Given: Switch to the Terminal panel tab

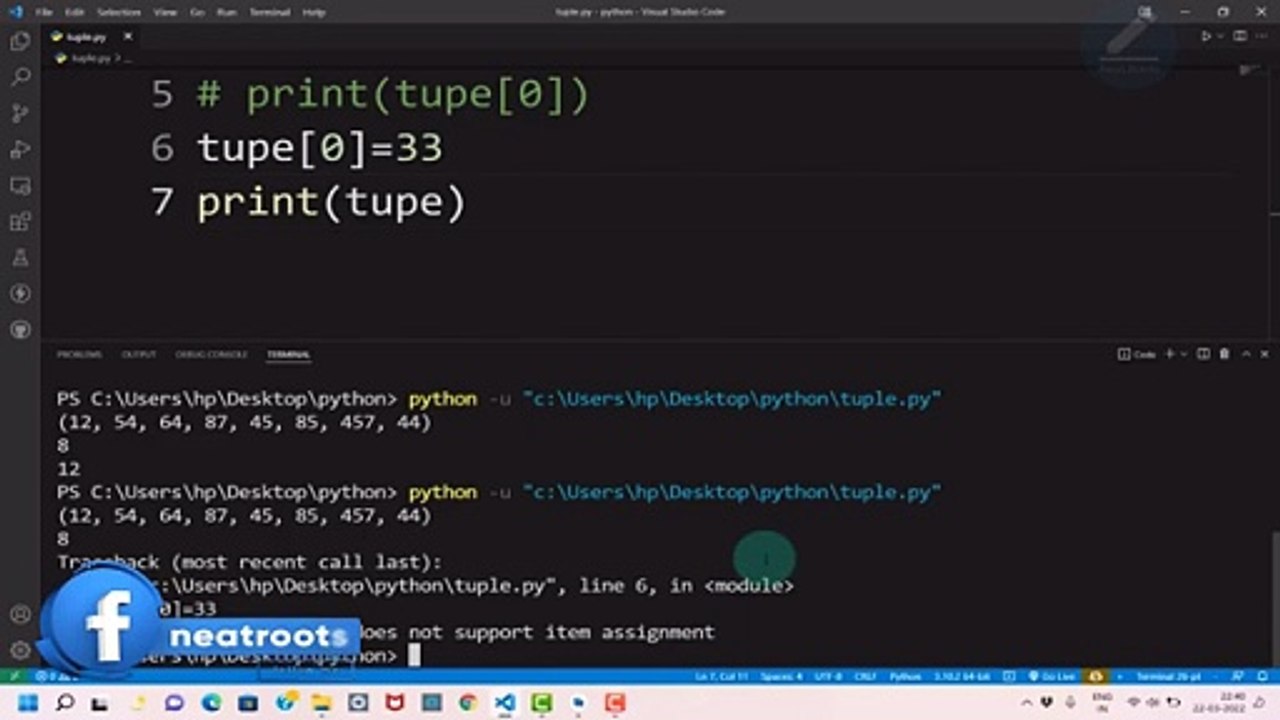Looking at the screenshot, I should click(x=288, y=354).
